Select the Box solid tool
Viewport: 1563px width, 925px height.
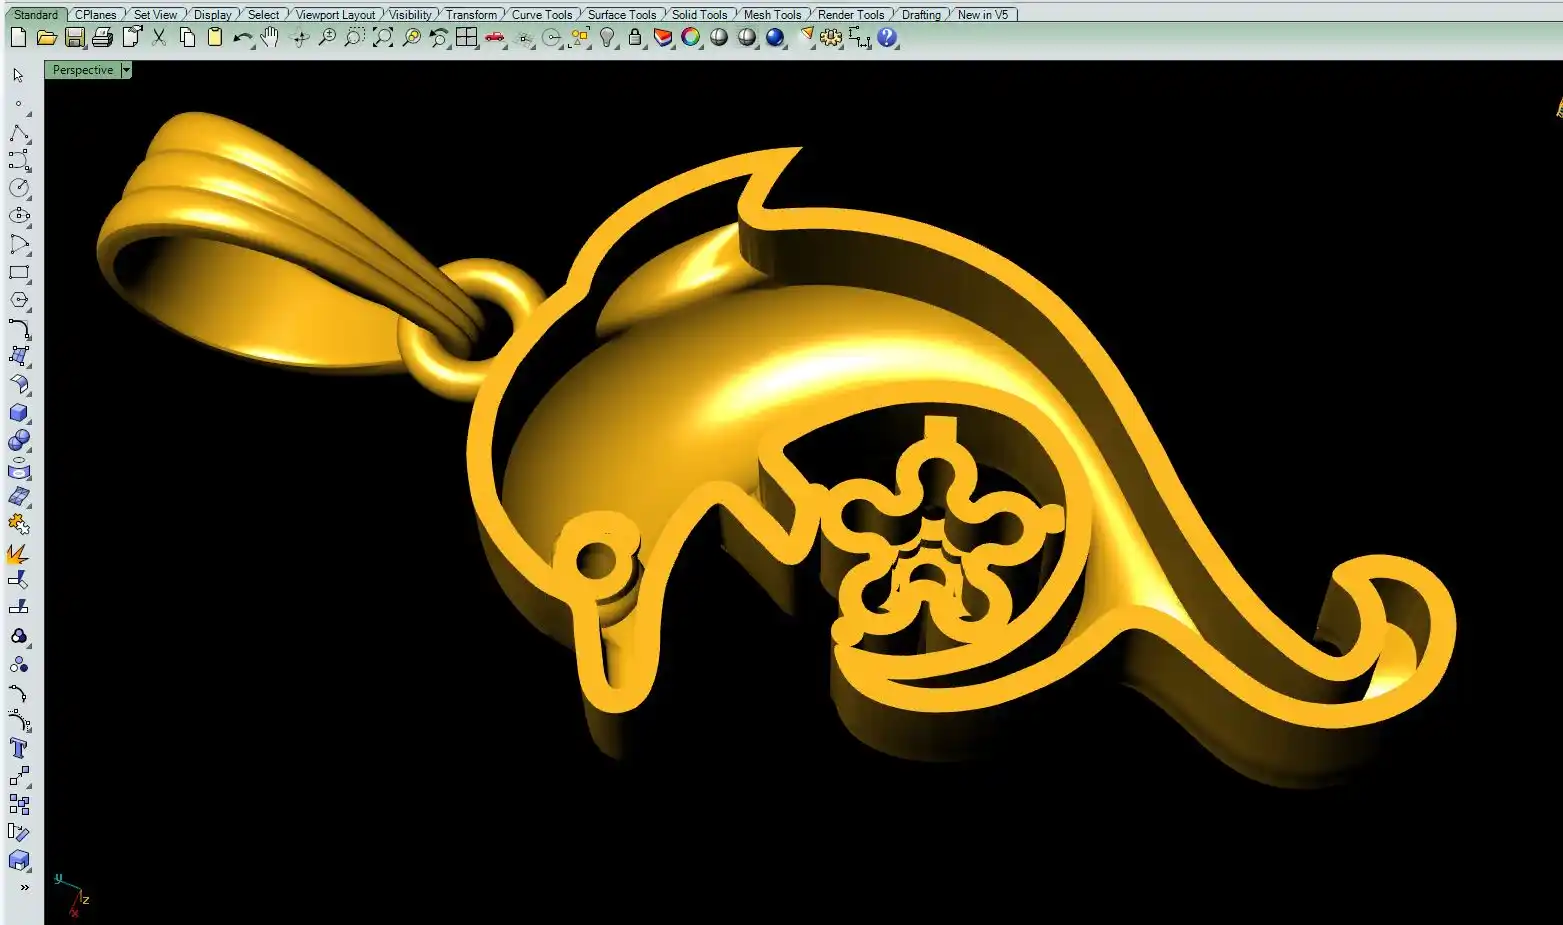(x=19, y=413)
